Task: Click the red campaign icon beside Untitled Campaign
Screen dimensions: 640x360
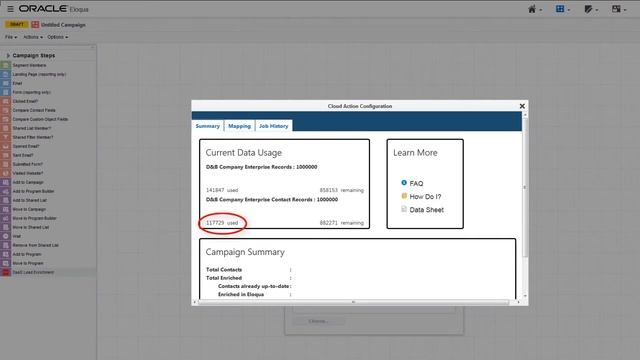Action: pyautogui.click(x=35, y=24)
